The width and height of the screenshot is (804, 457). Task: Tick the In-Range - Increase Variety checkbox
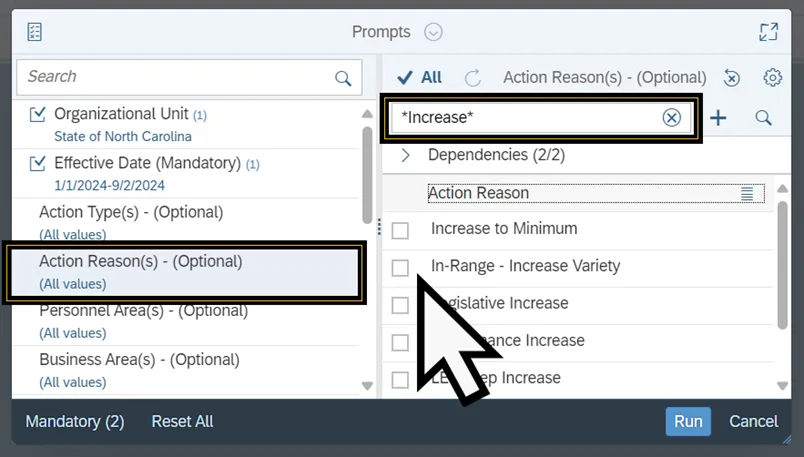coord(400,267)
